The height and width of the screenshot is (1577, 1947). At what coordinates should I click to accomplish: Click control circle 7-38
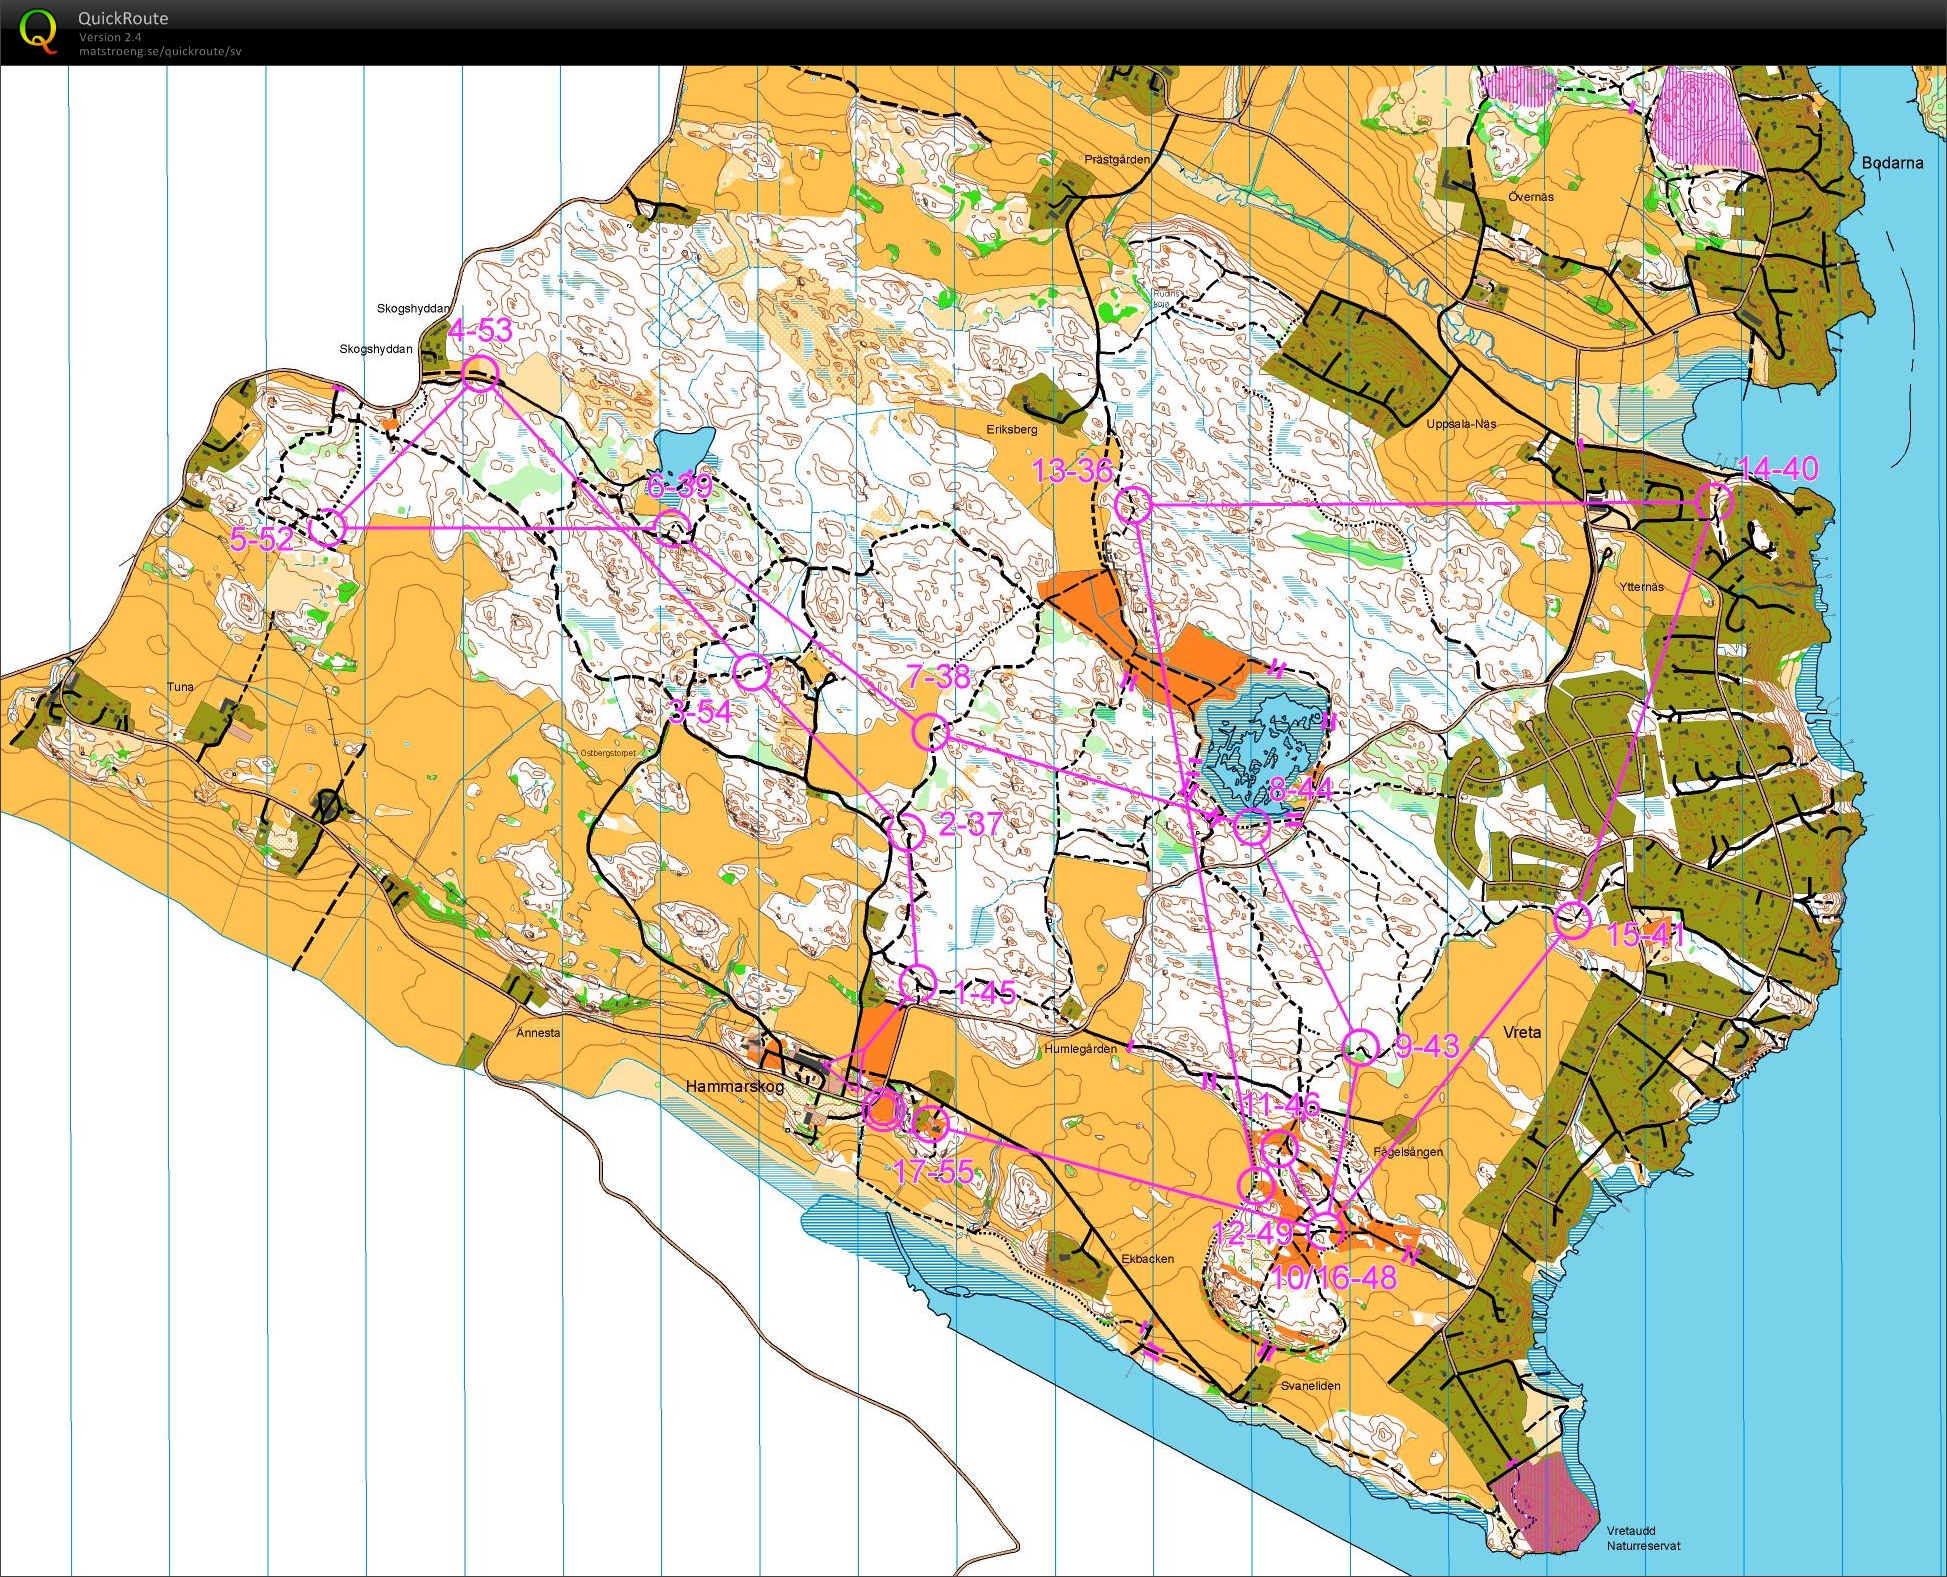click(x=930, y=732)
